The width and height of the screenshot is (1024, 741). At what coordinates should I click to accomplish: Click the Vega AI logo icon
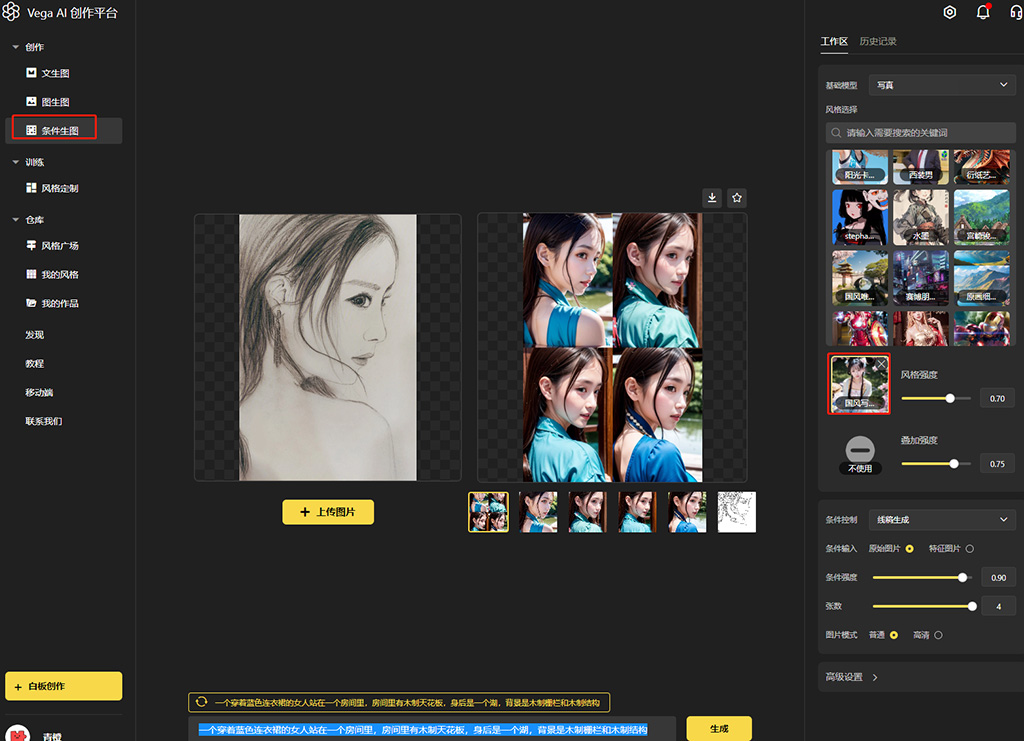click(x=11, y=13)
